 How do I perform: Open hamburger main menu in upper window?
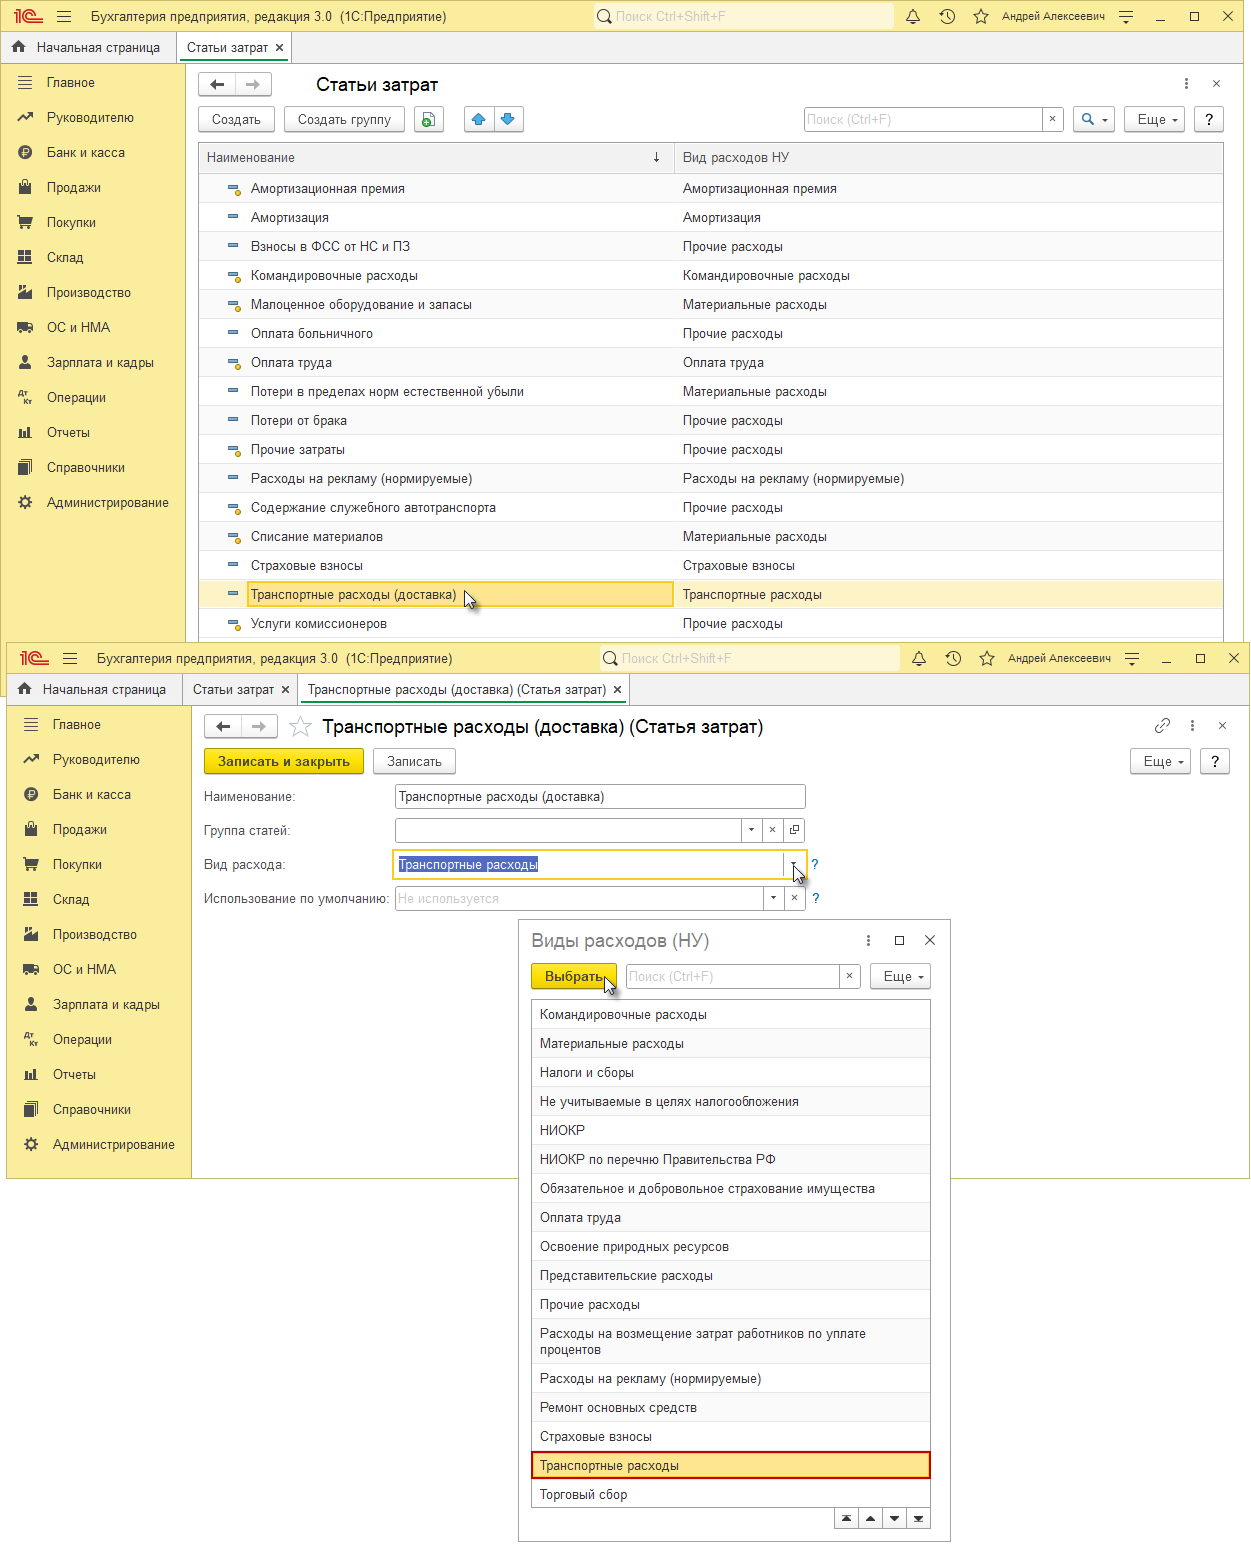click(64, 16)
